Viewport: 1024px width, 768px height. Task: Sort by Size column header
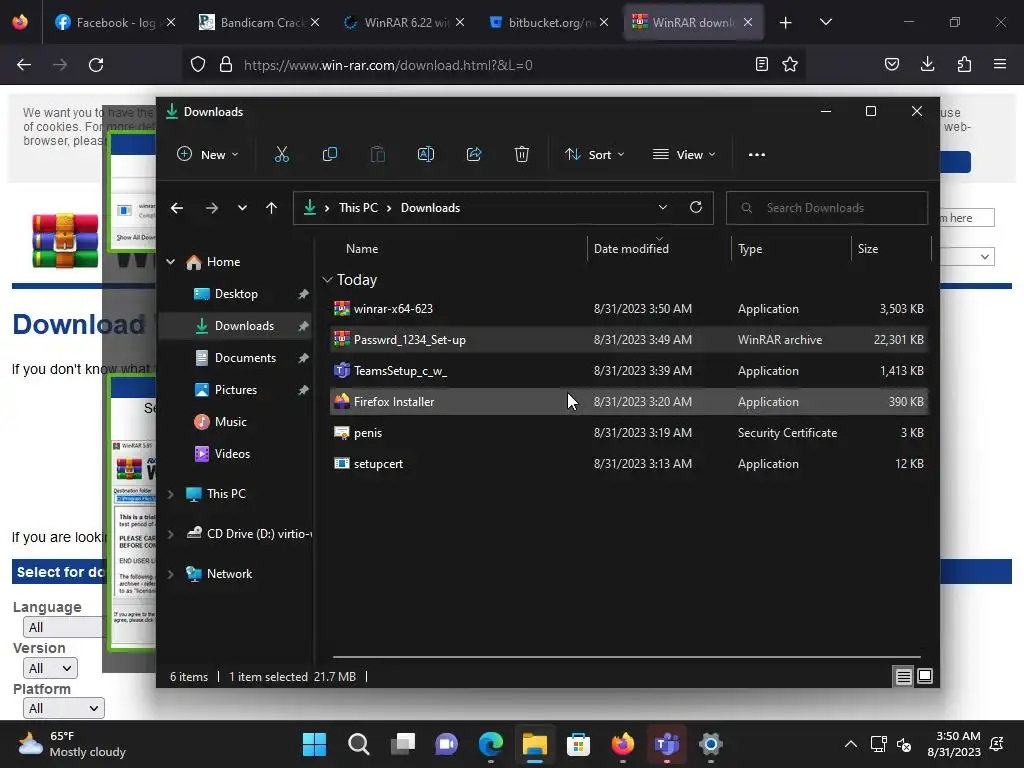click(867, 249)
